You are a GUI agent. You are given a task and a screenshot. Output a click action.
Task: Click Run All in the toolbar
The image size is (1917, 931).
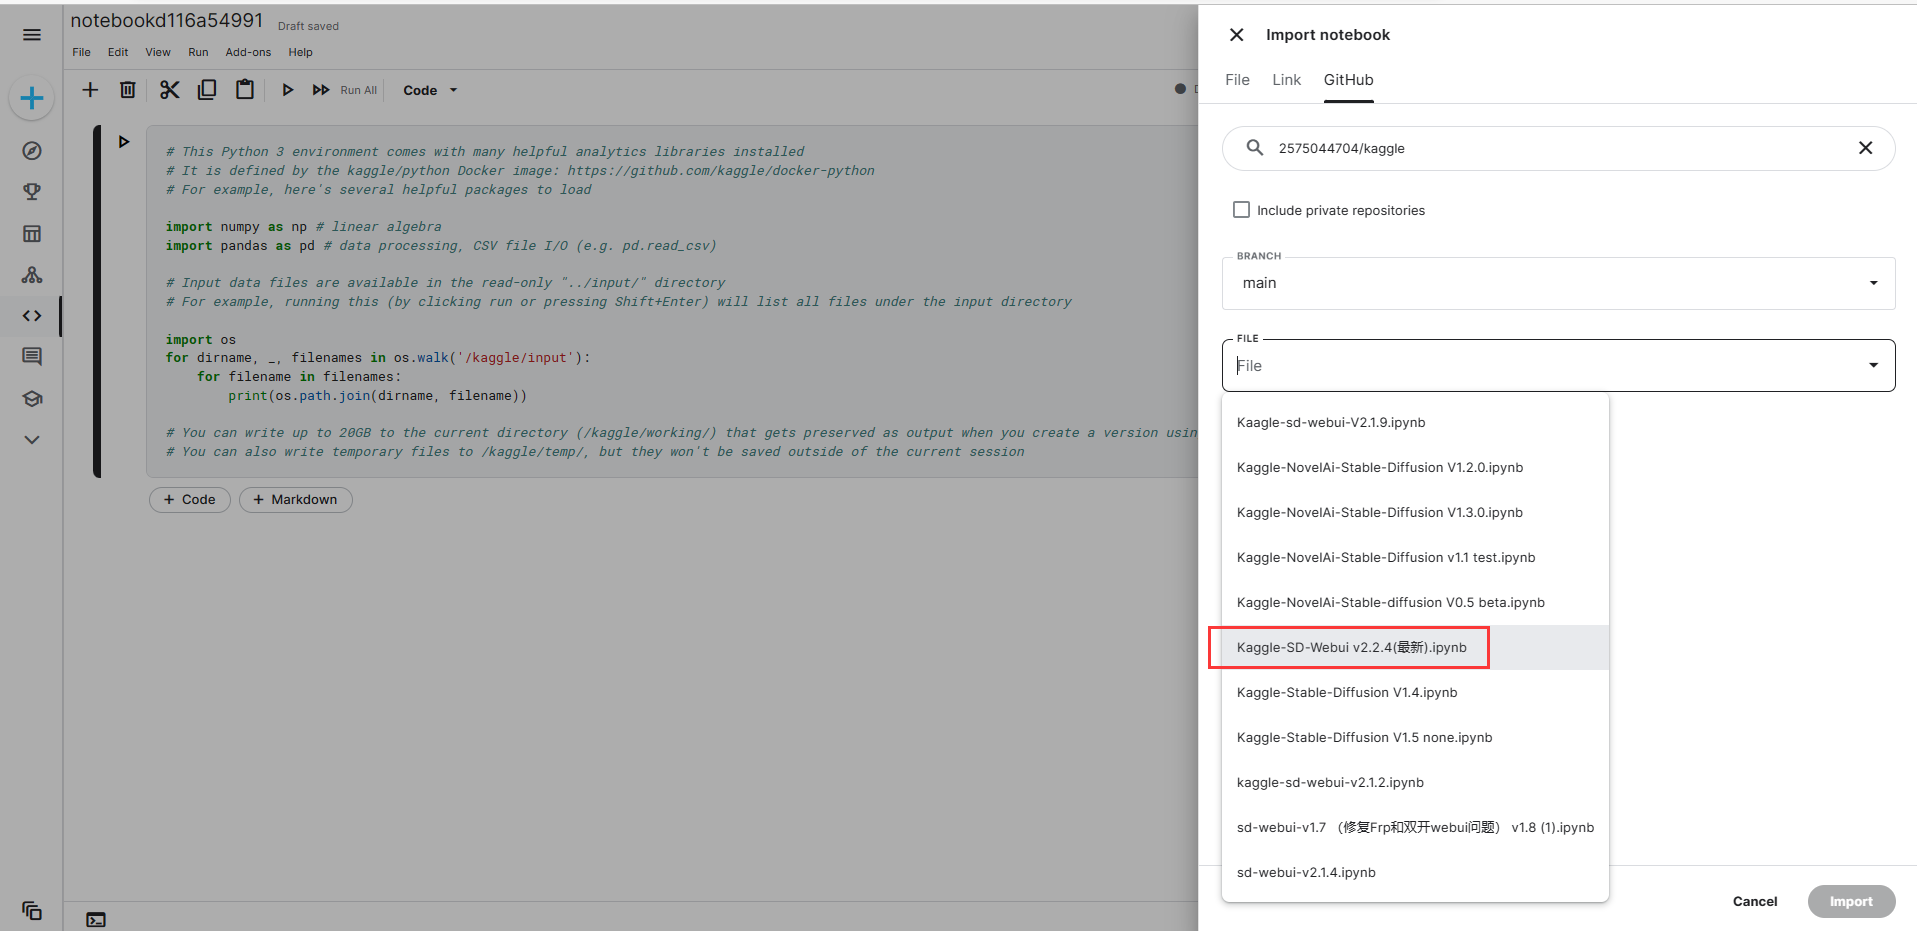click(x=345, y=90)
